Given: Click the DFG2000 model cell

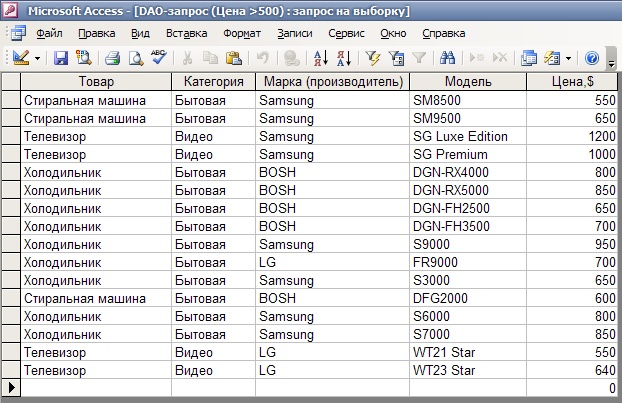Looking at the screenshot, I should [x=468, y=298].
